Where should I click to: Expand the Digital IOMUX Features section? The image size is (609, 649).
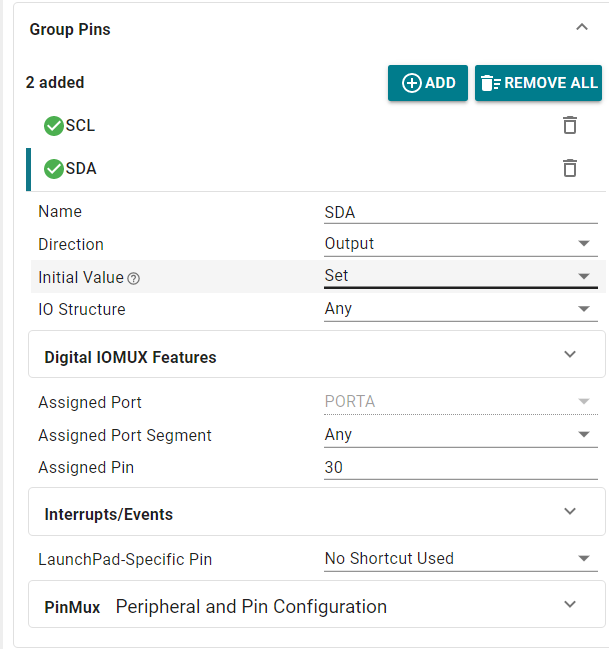317,354
